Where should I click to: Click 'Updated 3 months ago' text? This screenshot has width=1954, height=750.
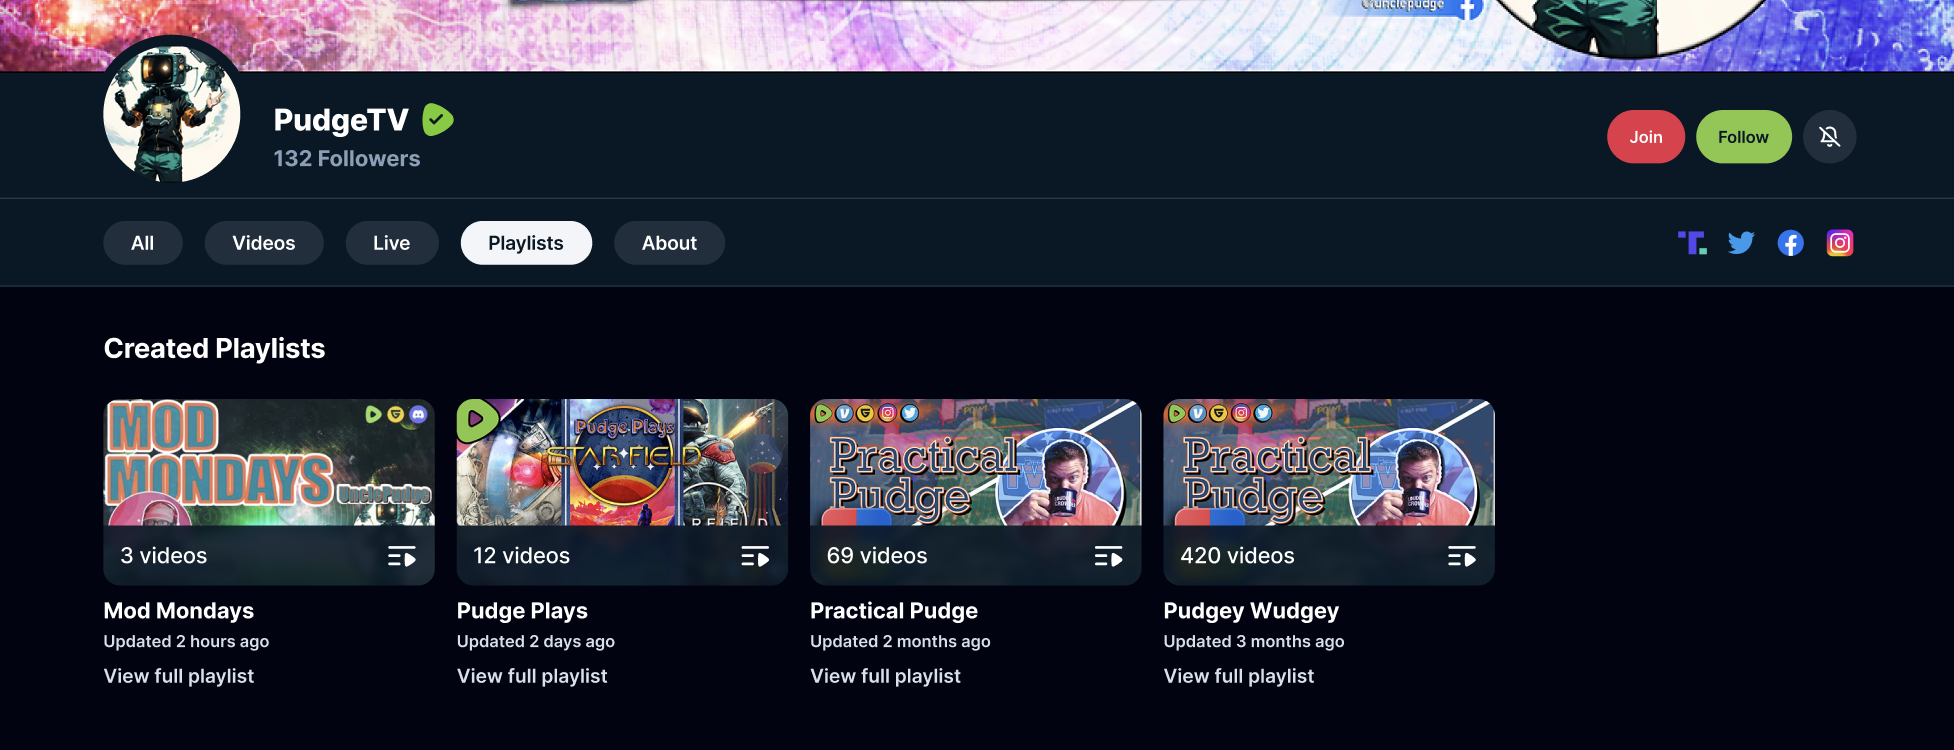1254,642
